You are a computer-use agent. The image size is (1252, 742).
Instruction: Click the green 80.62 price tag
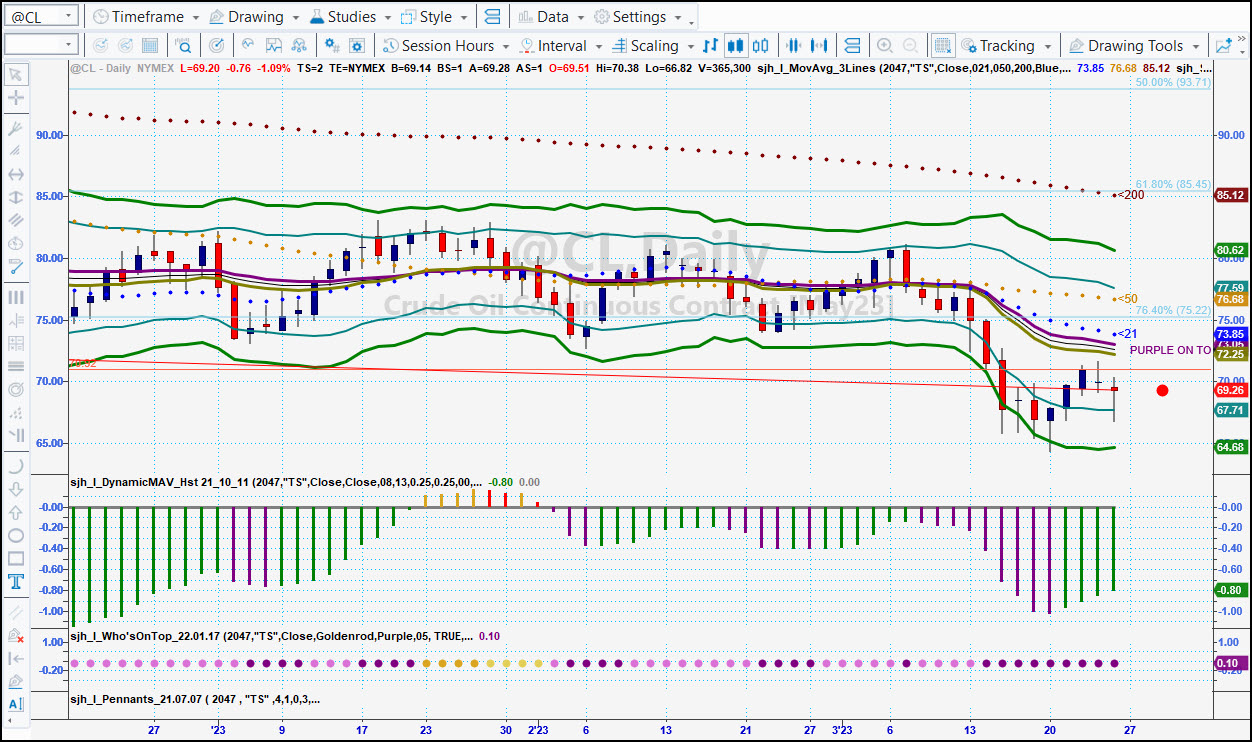[1230, 250]
